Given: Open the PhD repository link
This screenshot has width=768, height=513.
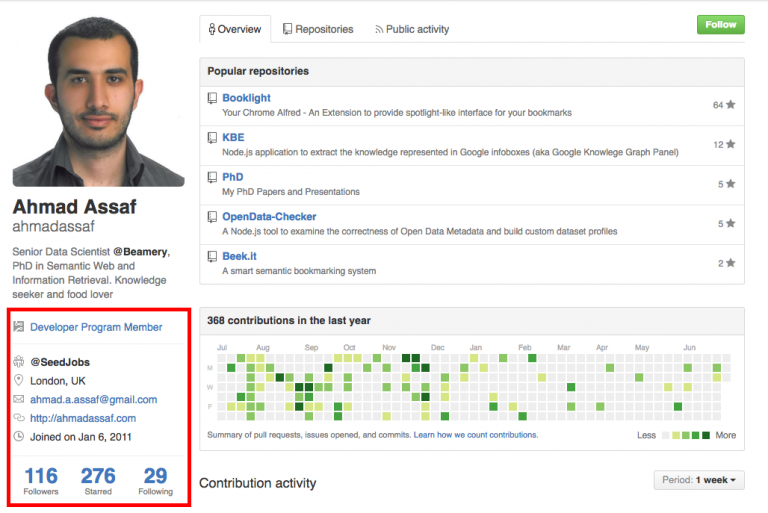Looking at the screenshot, I should [x=233, y=177].
